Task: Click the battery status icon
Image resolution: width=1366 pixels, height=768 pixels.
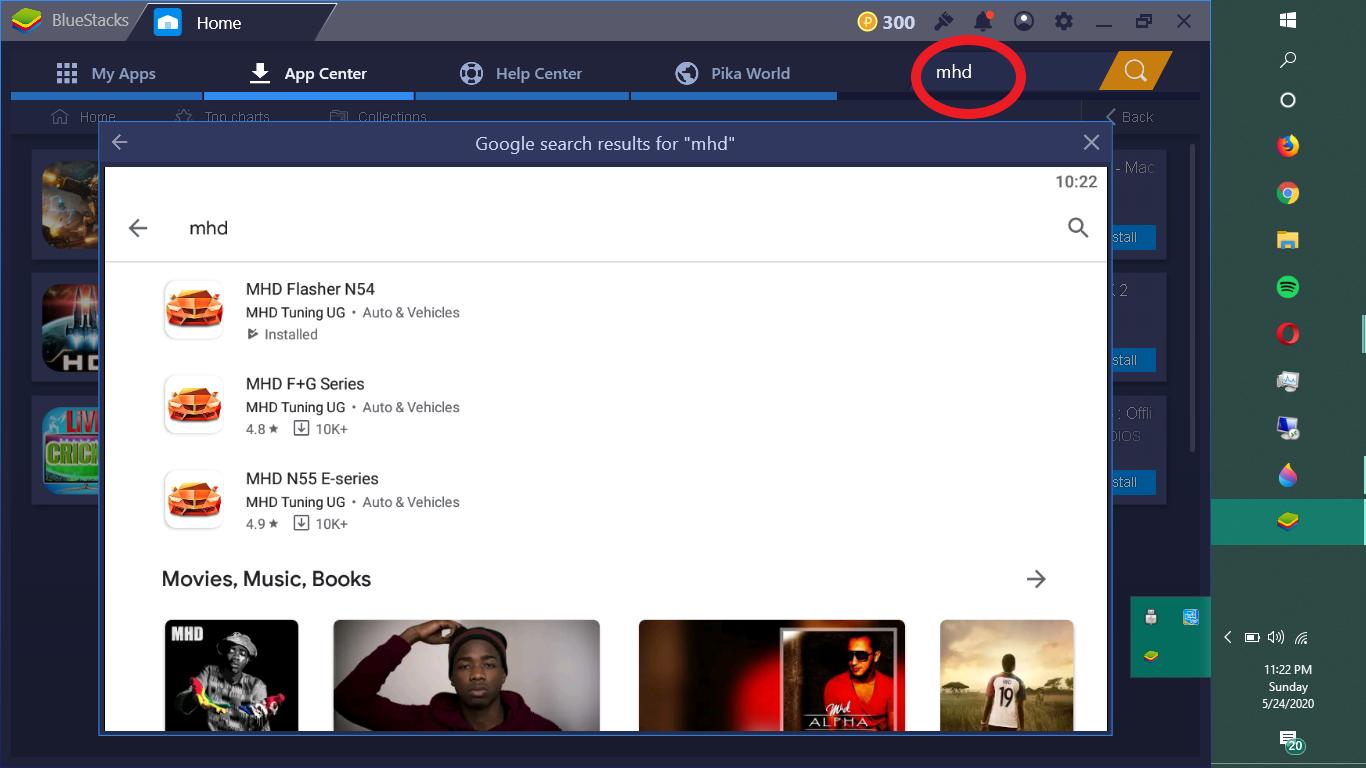Action: coord(1252,637)
